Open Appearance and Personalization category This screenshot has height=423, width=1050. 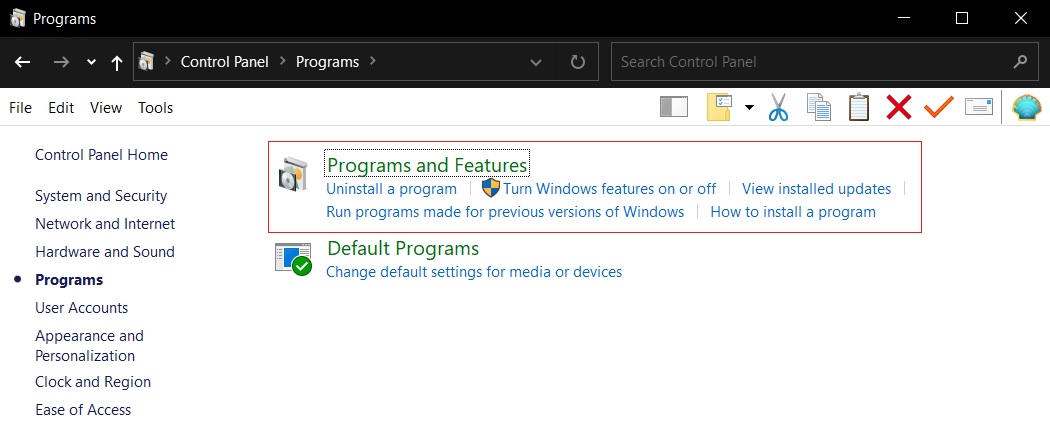[x=89, y=345]
